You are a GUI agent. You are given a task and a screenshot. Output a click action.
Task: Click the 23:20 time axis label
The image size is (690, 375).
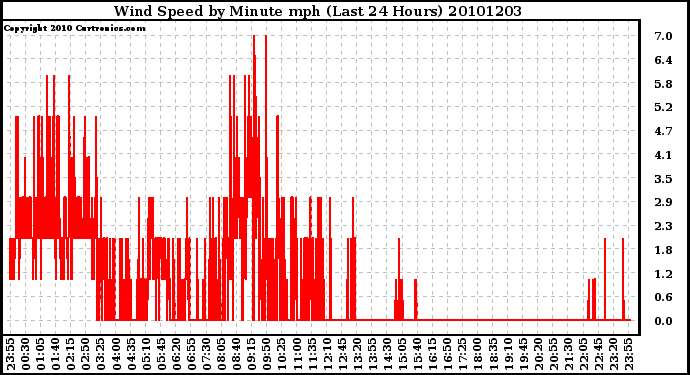613,355
